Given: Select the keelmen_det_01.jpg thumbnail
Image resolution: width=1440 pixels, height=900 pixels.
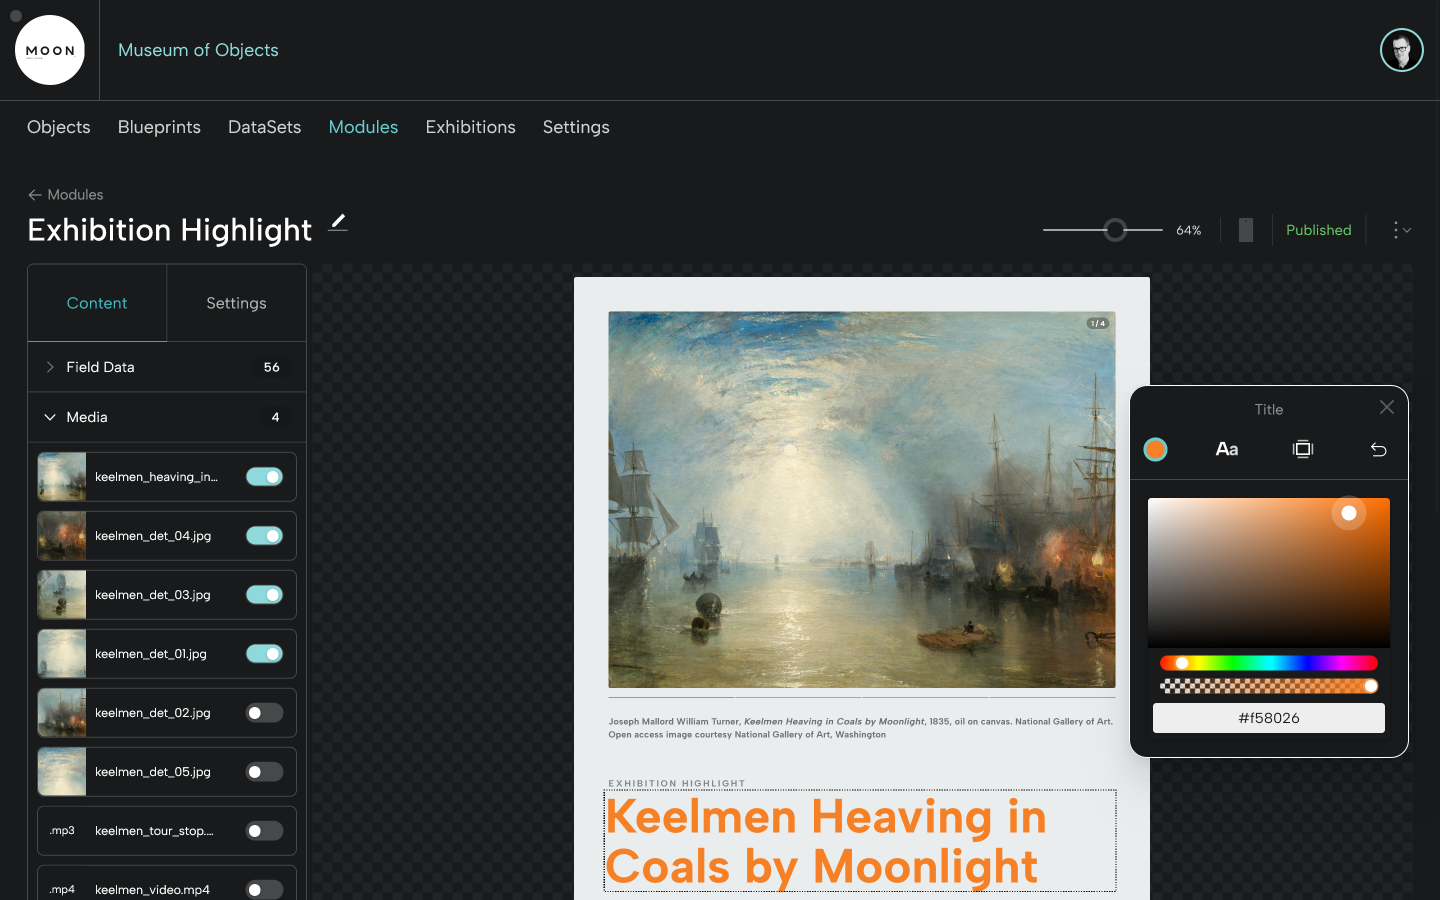Looking at the screenshot, I should coord(62,654).
